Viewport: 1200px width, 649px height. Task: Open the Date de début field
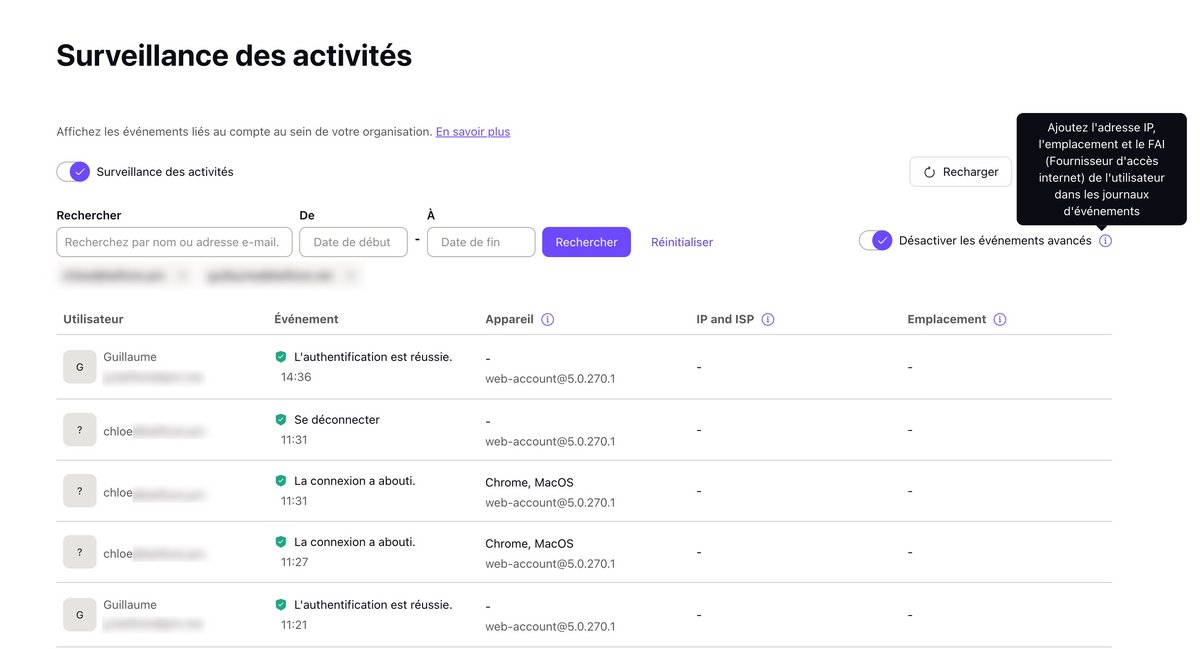click(x=353, y=242)
